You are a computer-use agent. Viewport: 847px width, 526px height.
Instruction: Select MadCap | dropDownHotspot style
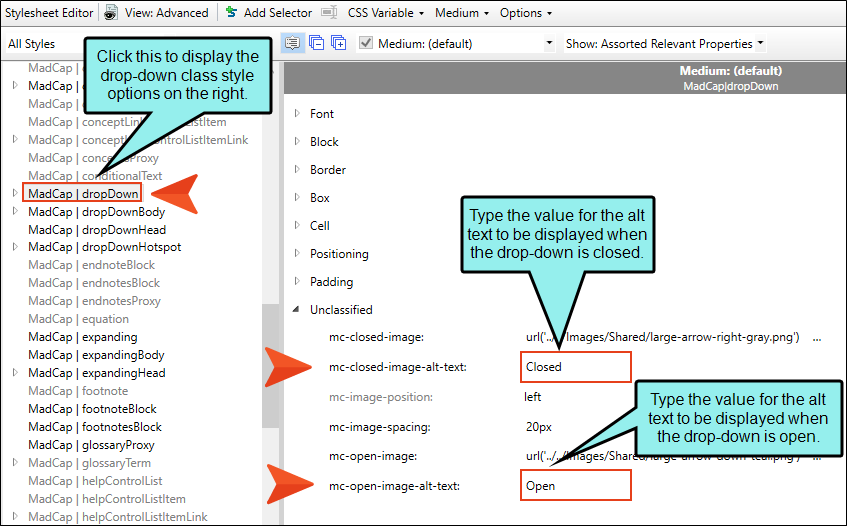point(104,247)
